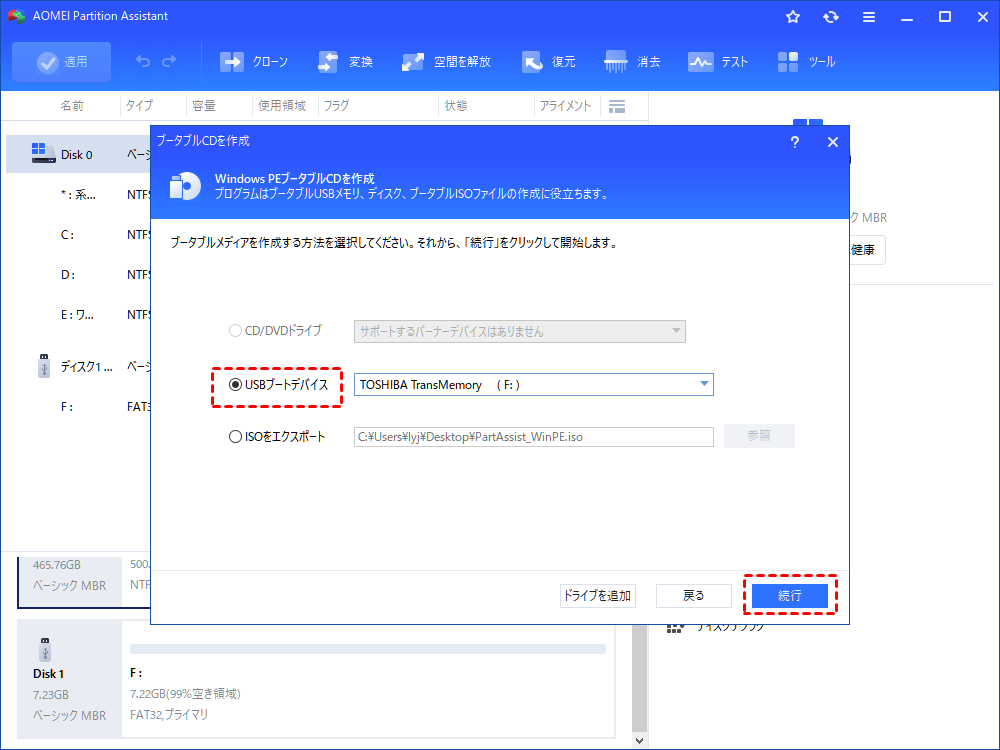Screen dimensions: 1000x750
Task: Click Disk 1 USB icon in bottom panel
Action: click(x=45, y=649)
